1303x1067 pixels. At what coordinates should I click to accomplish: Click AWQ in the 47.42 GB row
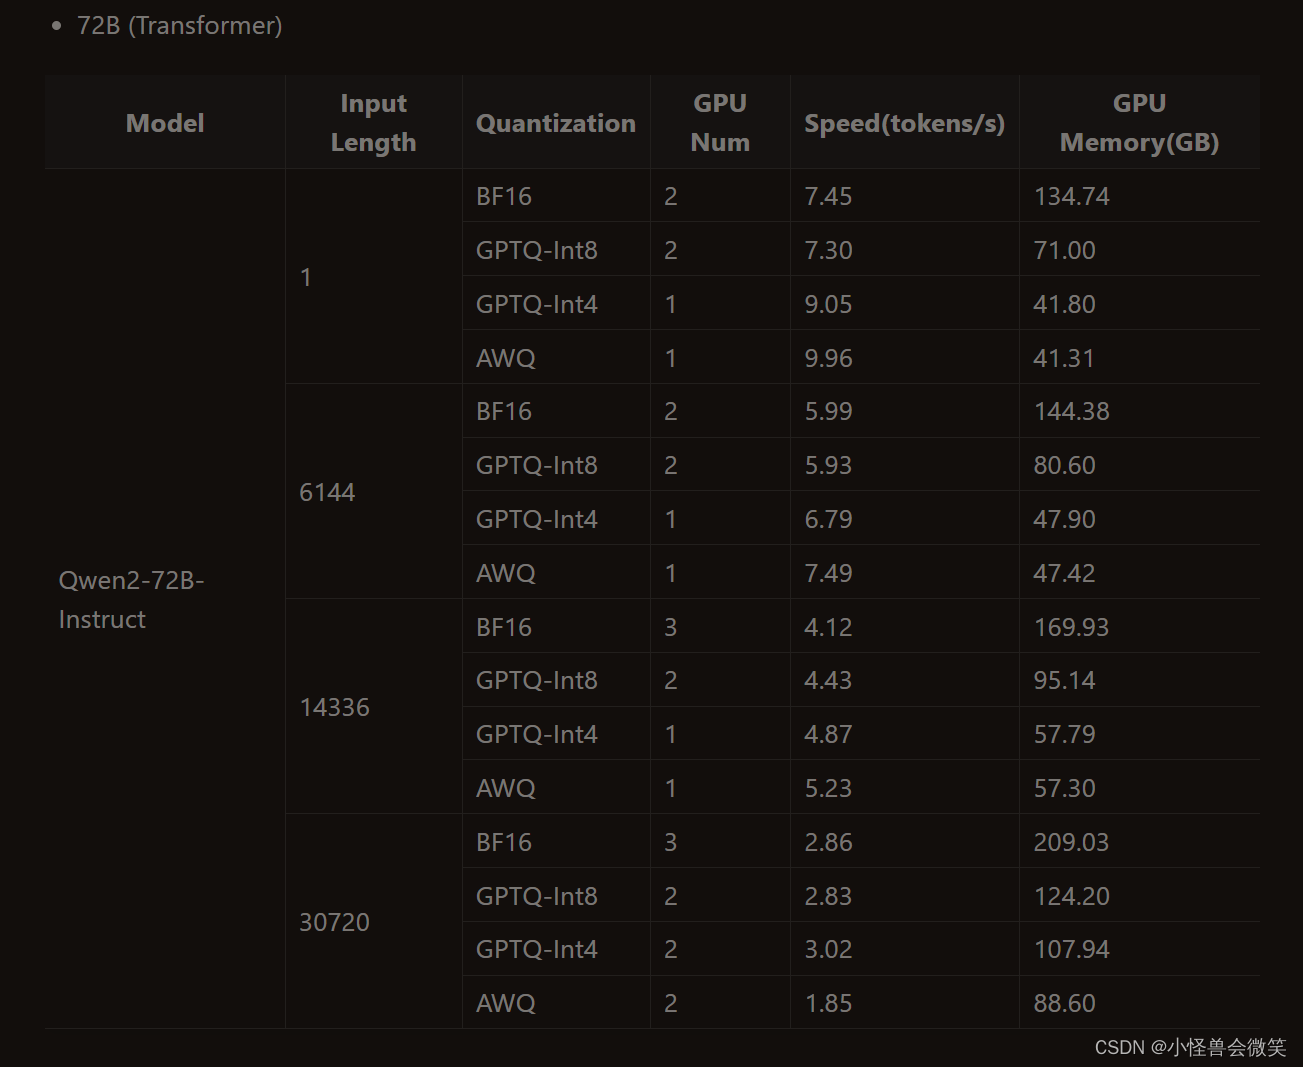point(505,573)
